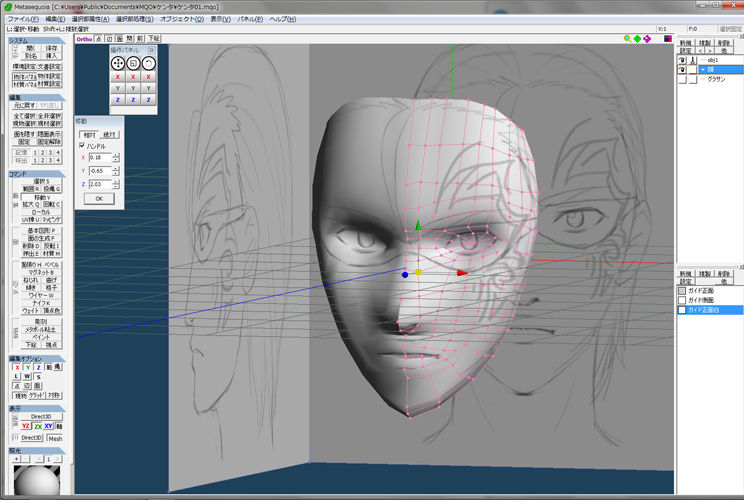Click OK in the 移動 panel
The width and height of the screenshot is (744, 500).
(99, 198)
